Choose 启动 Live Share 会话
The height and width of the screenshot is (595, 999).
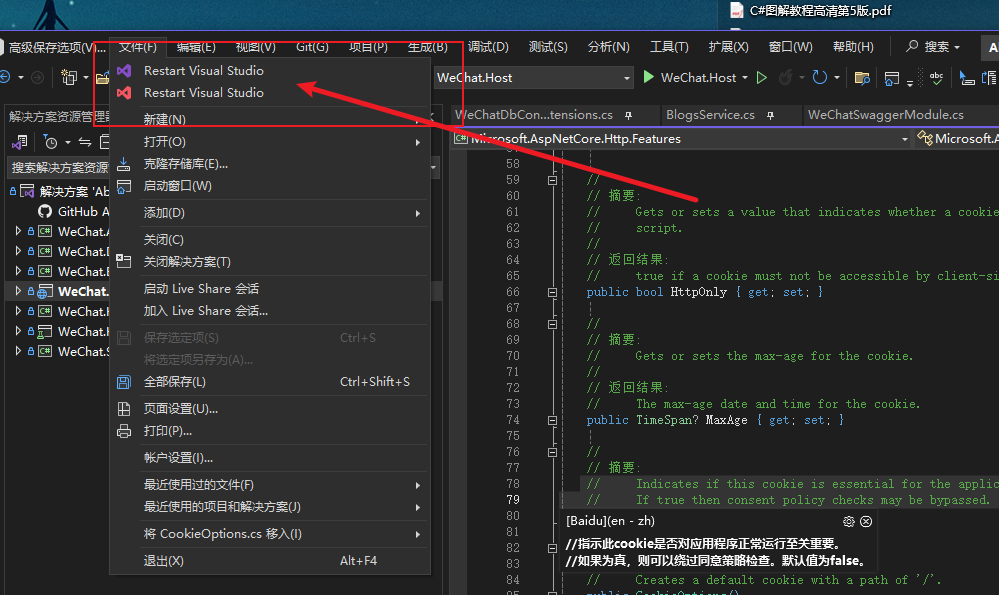click(x=270, y=289)
